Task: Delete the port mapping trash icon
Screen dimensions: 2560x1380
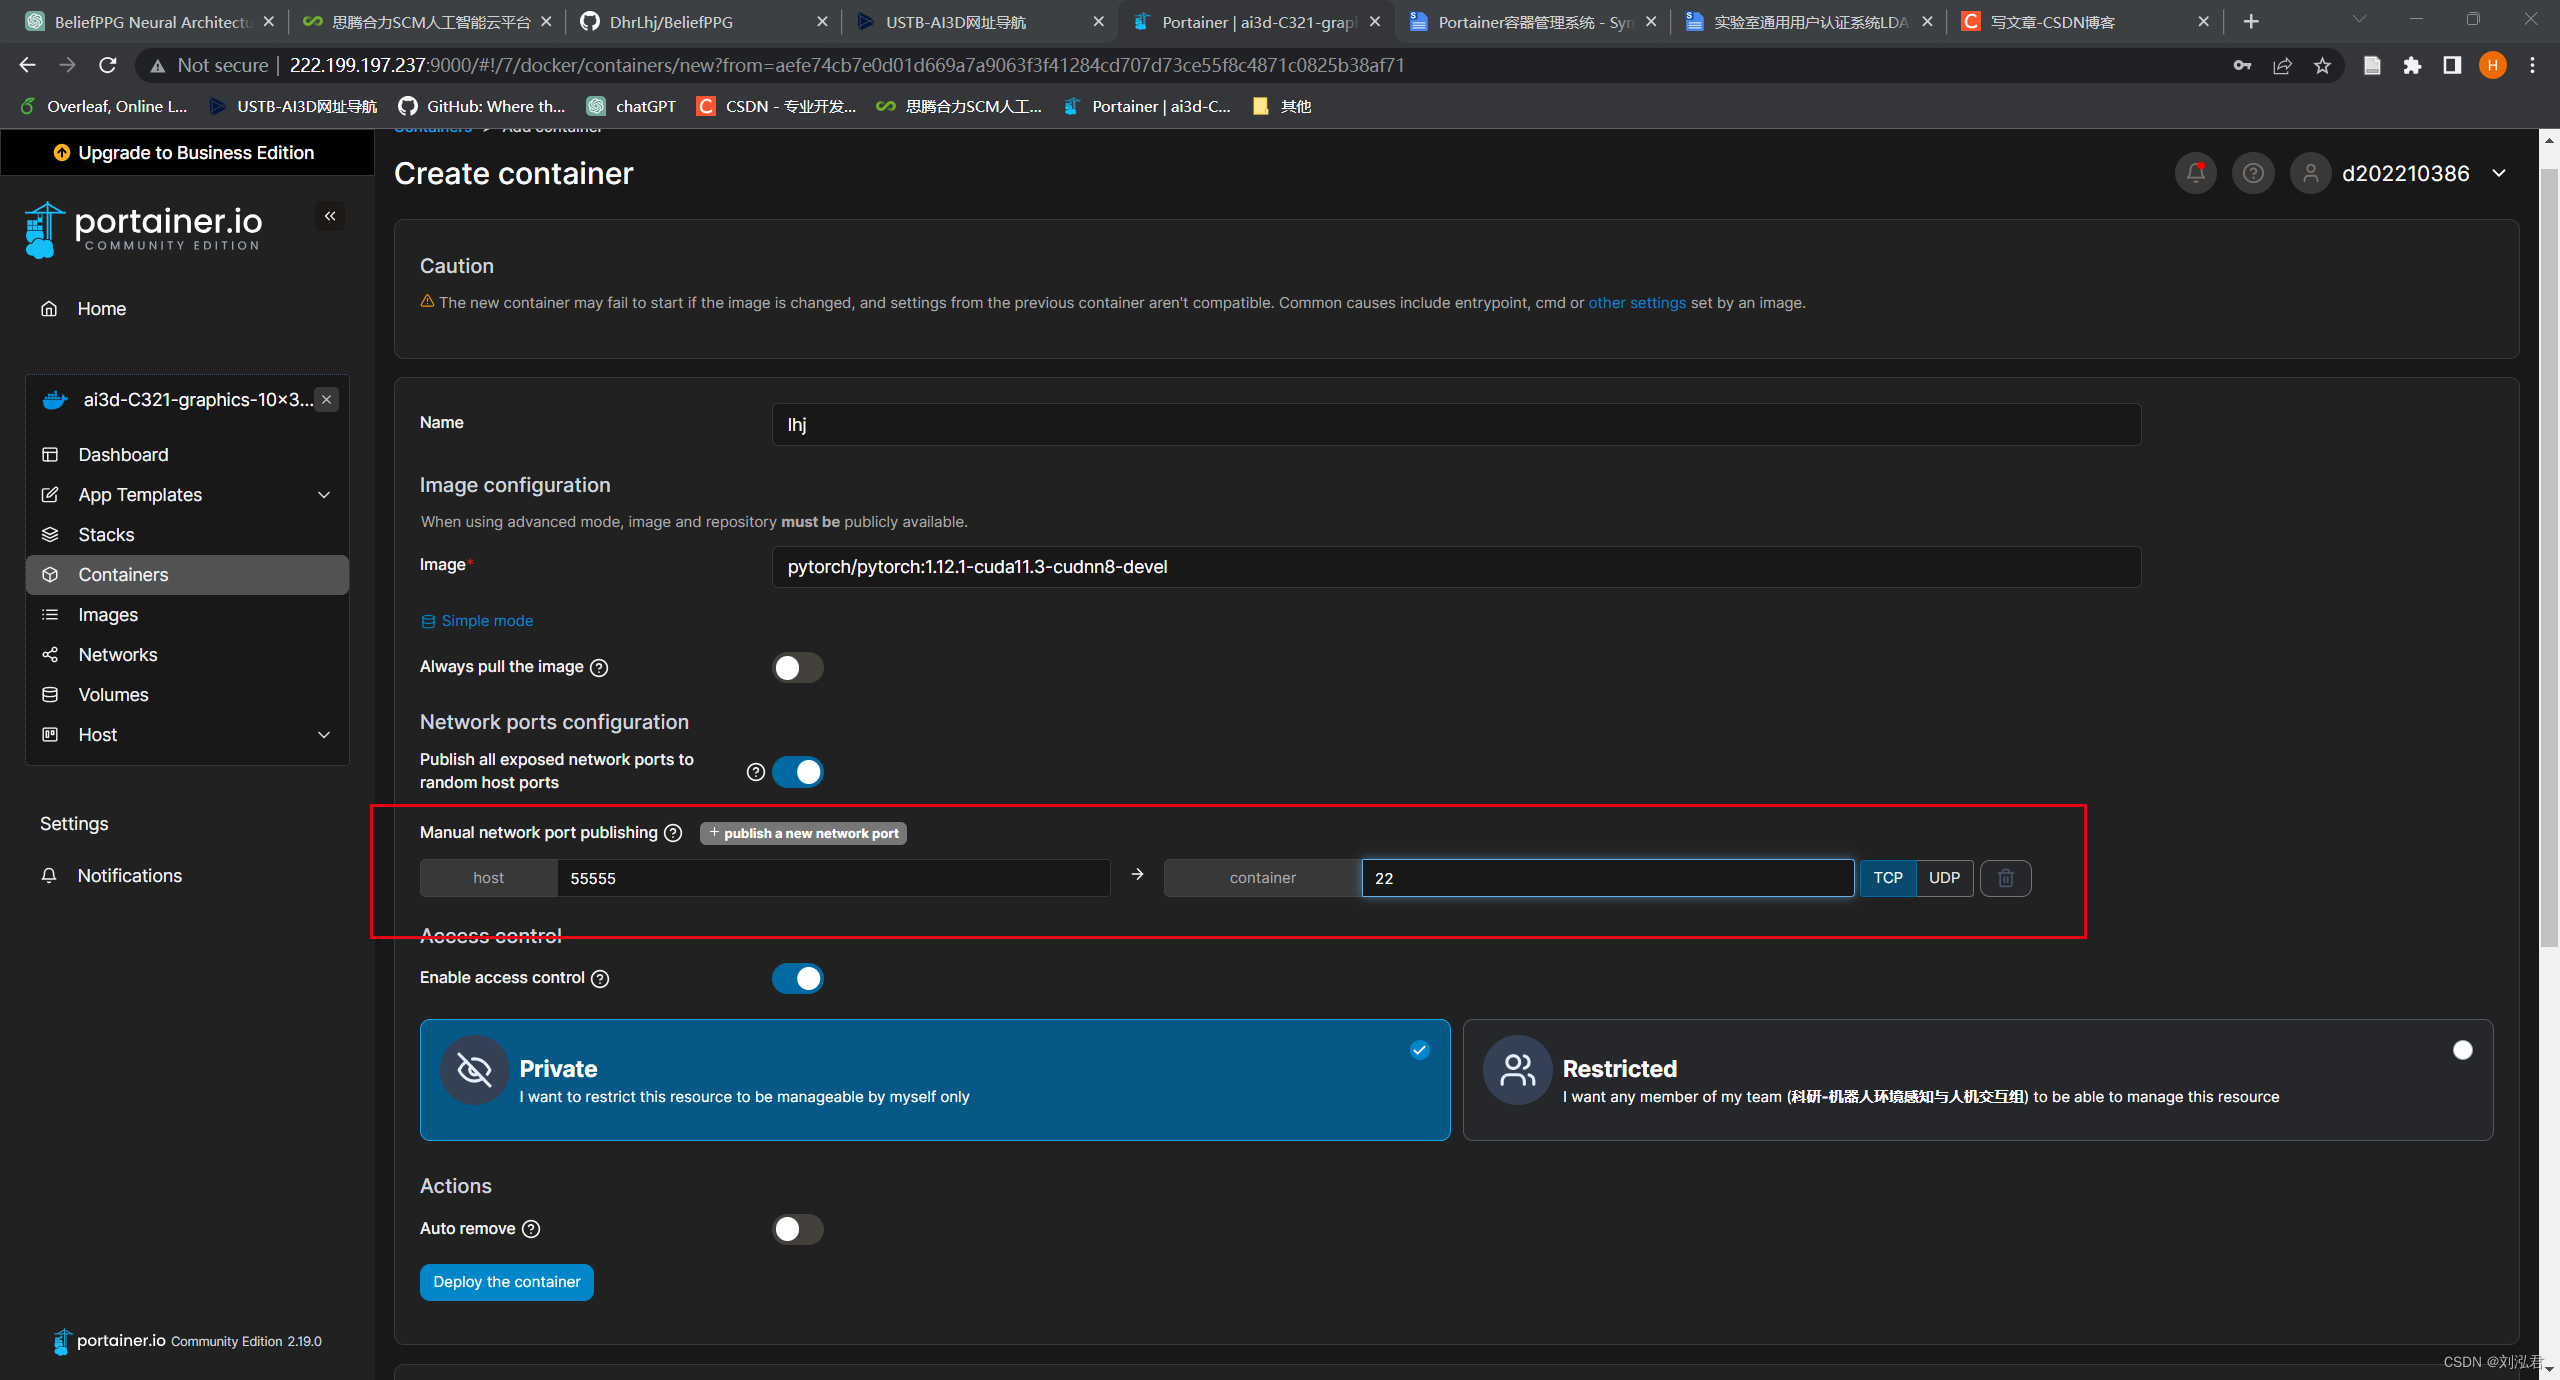Action: click(2005, 878)
